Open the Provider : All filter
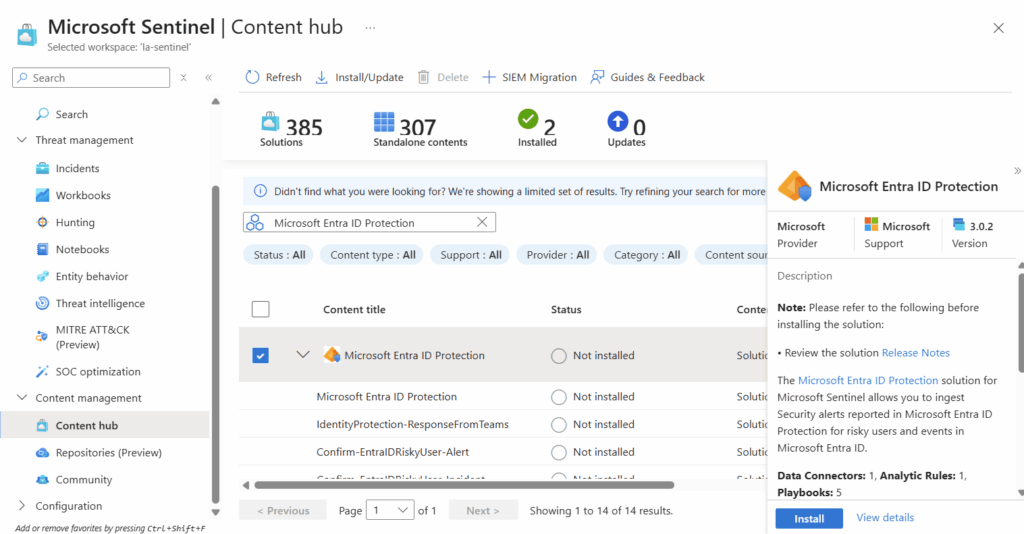The width and height of the screenshot is (1024, 534). click(557, 255)
